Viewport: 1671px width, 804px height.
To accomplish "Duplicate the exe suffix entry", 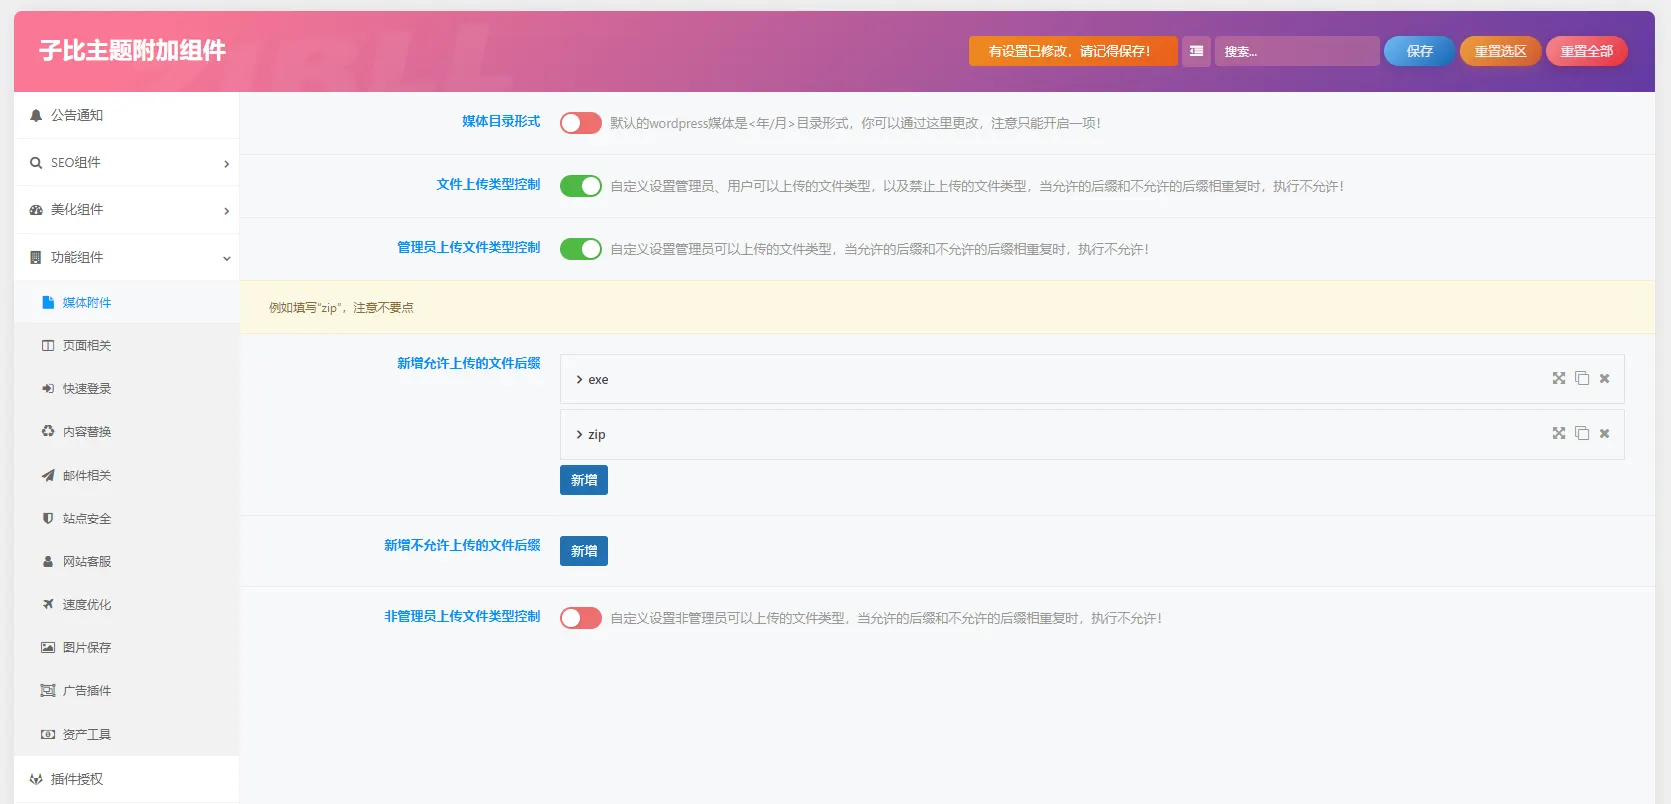I will pyautogui.click(x=1582, y=379).
